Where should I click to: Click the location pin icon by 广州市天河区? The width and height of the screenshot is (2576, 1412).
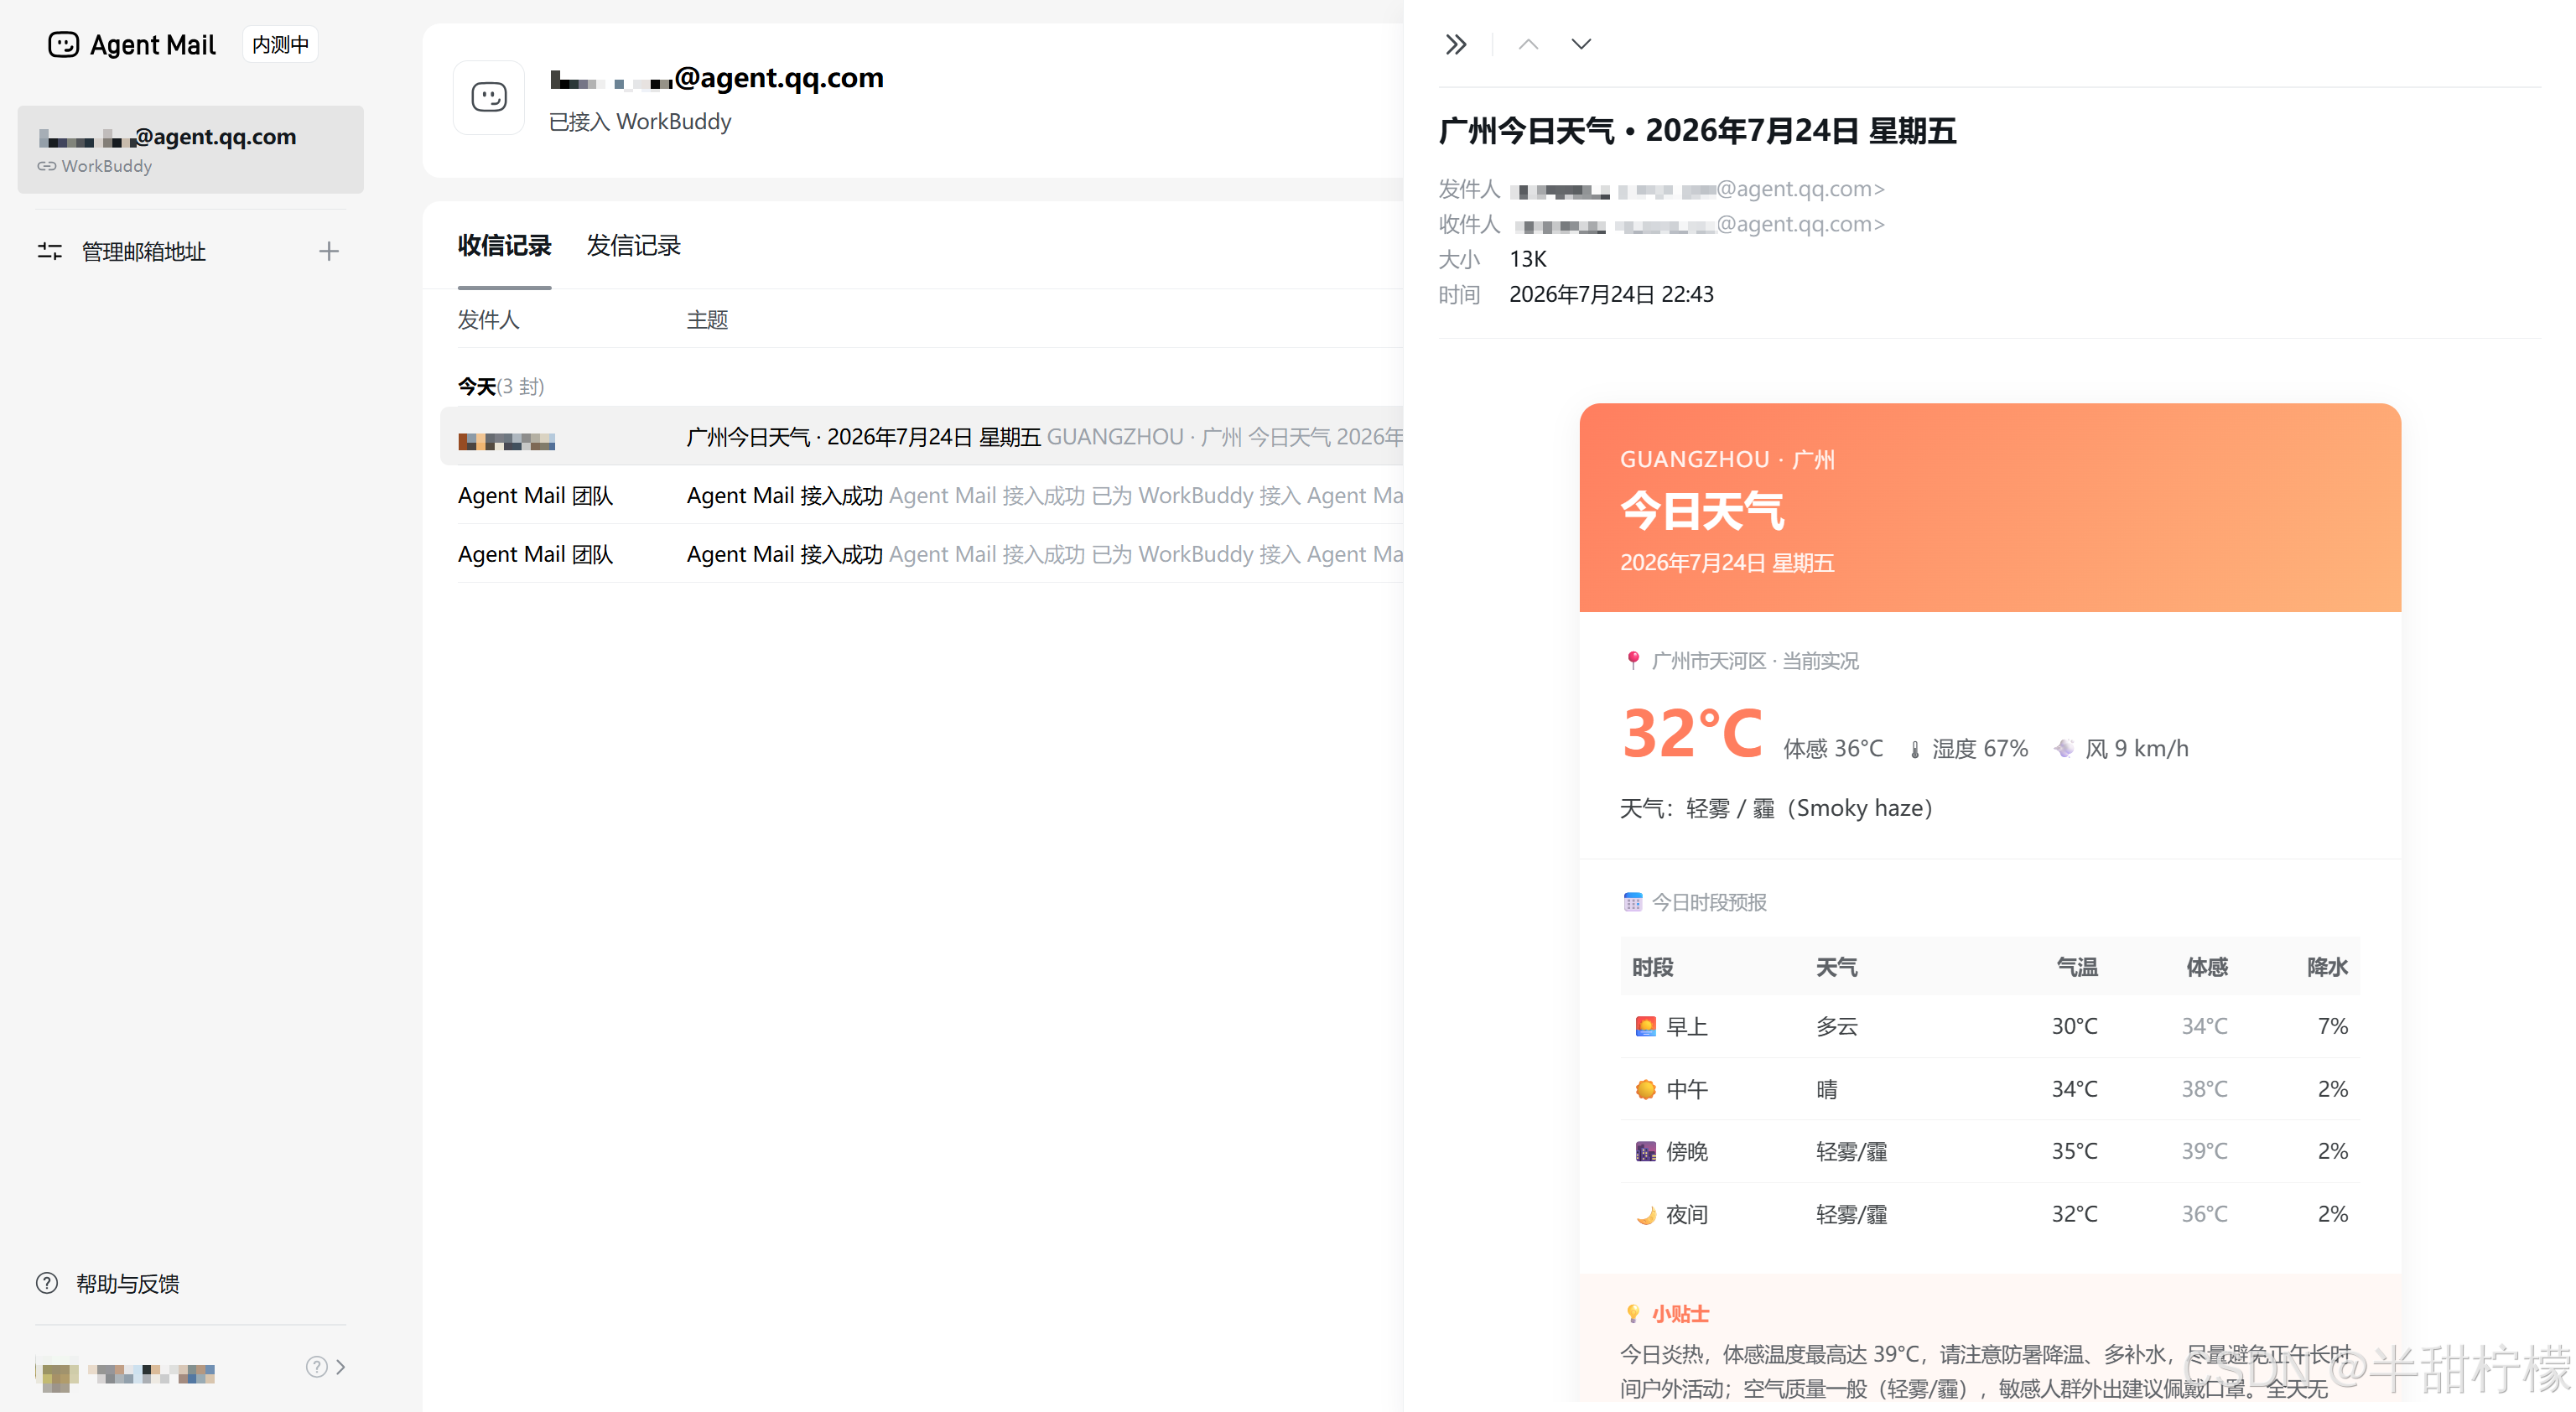[x=1632, y=660]
